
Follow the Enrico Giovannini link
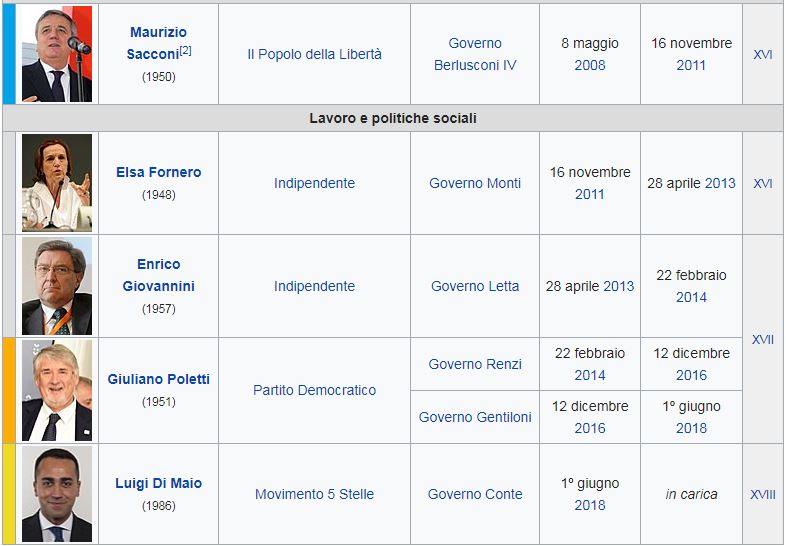(158, 275)
